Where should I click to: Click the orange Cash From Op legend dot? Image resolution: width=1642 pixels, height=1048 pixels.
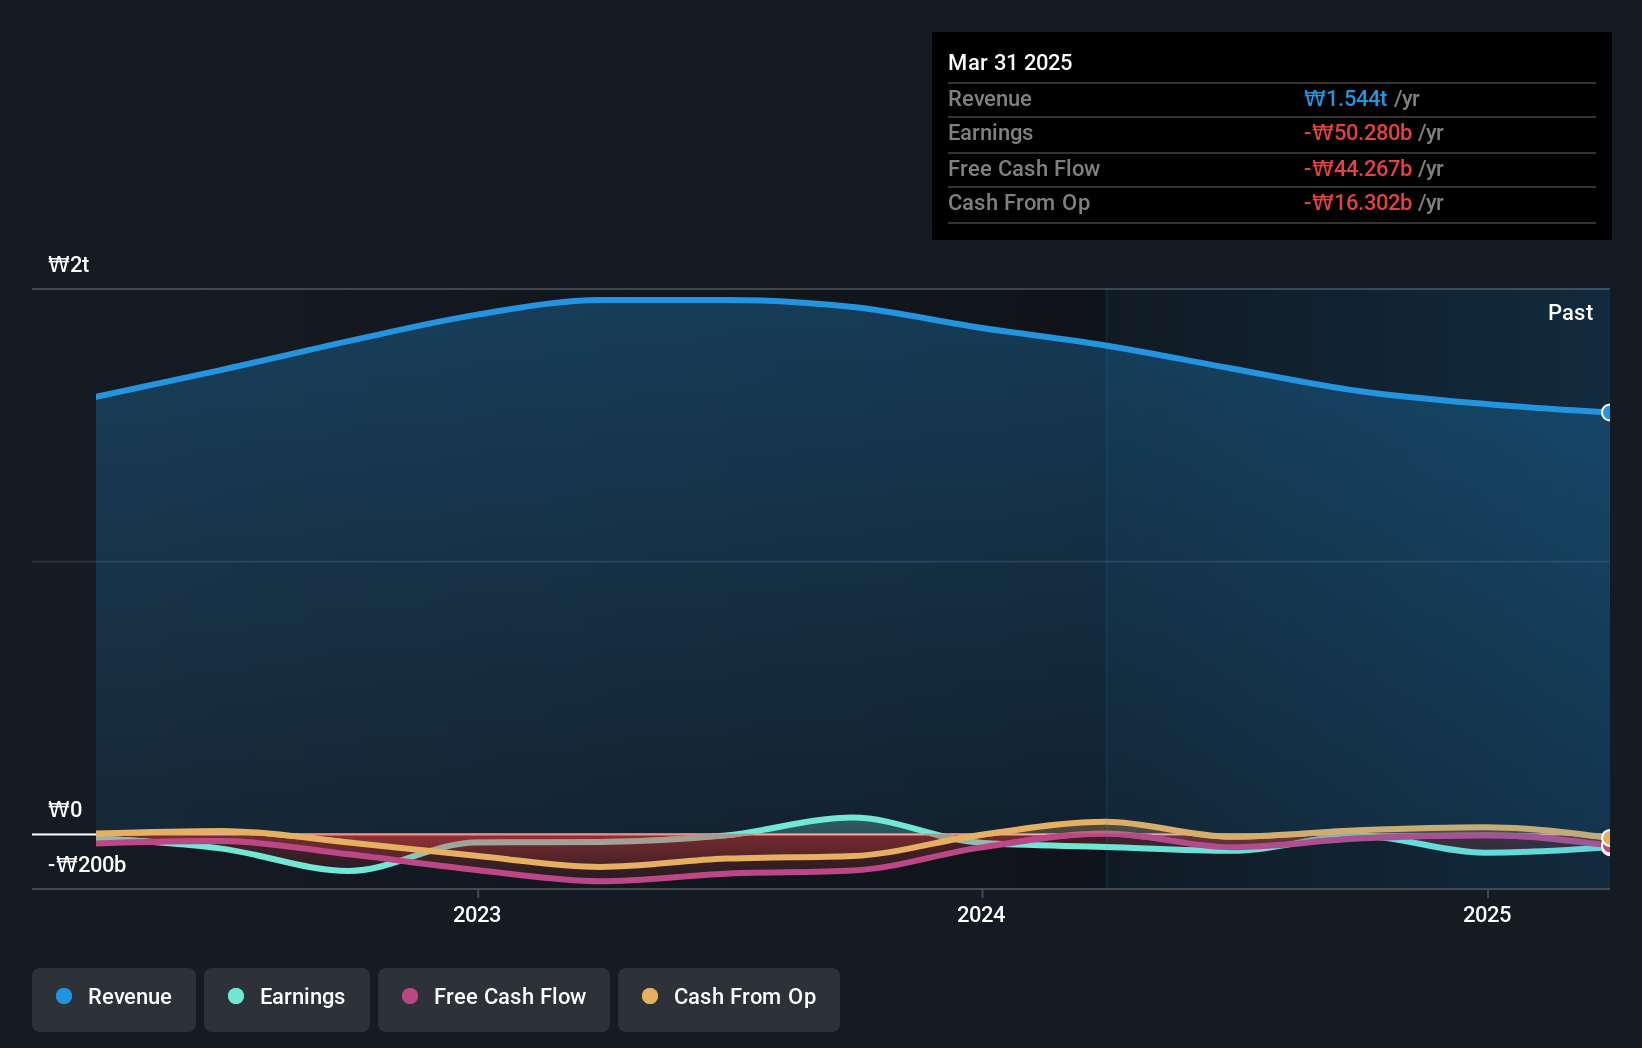click(x=650, y=996)
